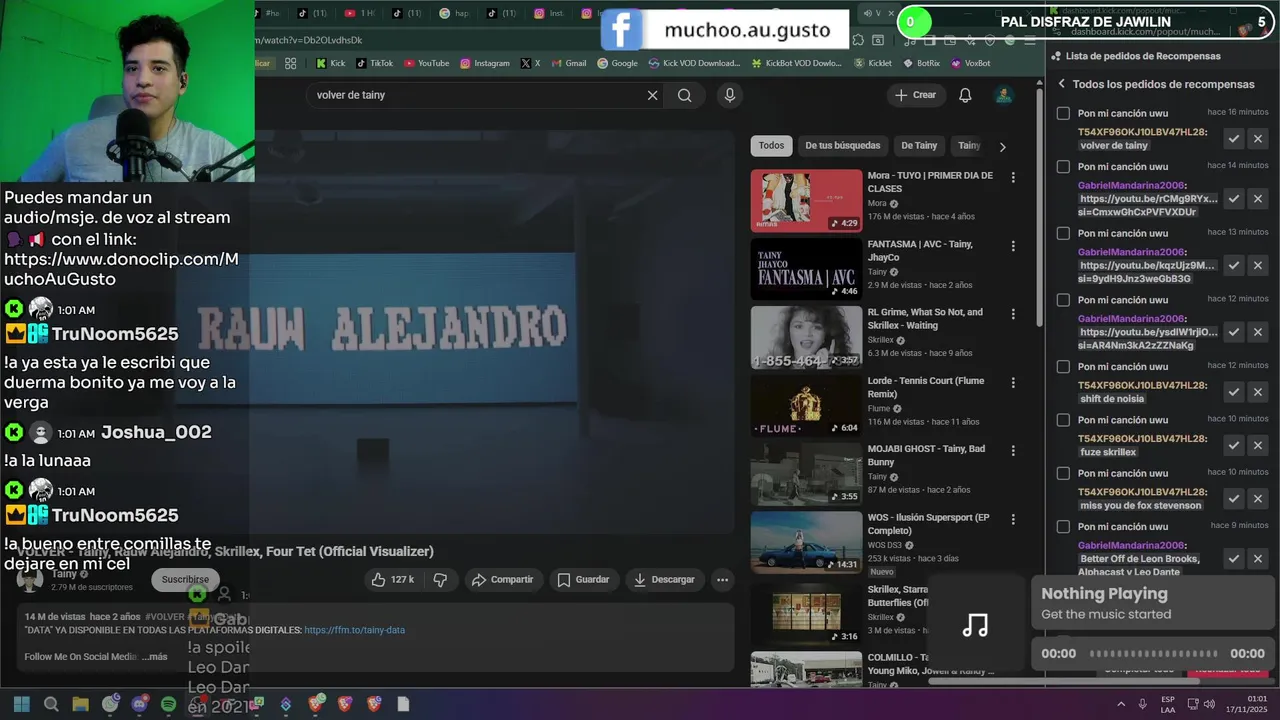Click the Crear button
Screen dimensions: 1280x720
tap(916, 95)
